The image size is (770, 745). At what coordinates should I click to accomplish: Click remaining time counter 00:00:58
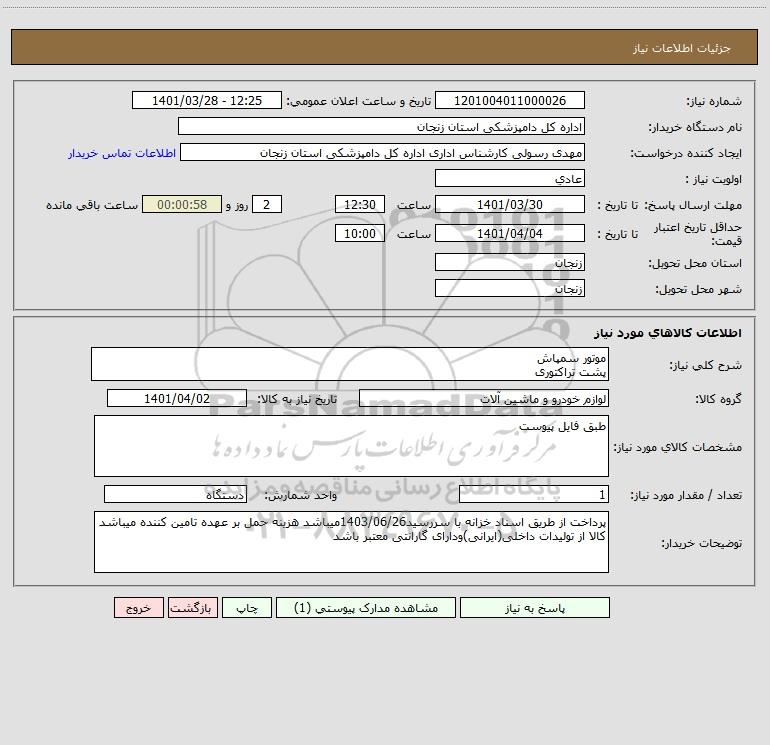click(182, 204)
